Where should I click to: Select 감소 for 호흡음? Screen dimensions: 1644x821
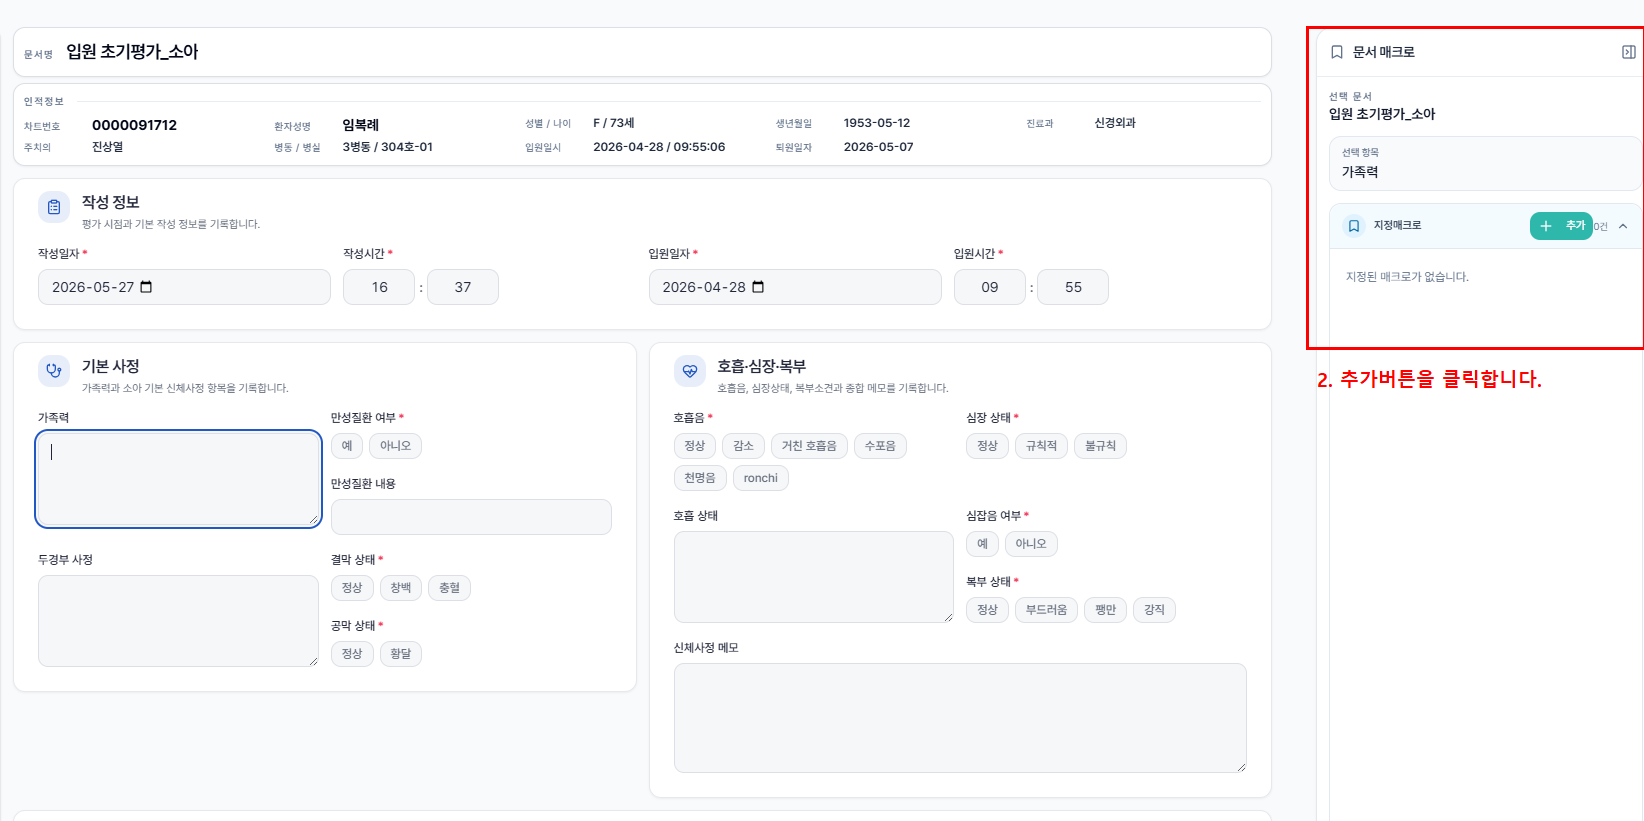[x=744, y=446]
